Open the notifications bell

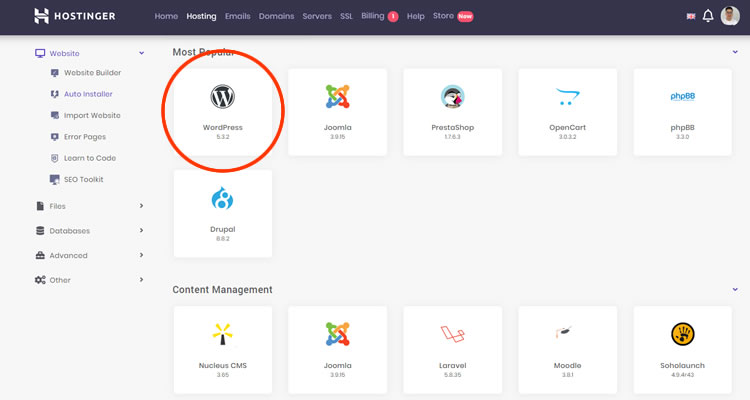click(708, 16)
